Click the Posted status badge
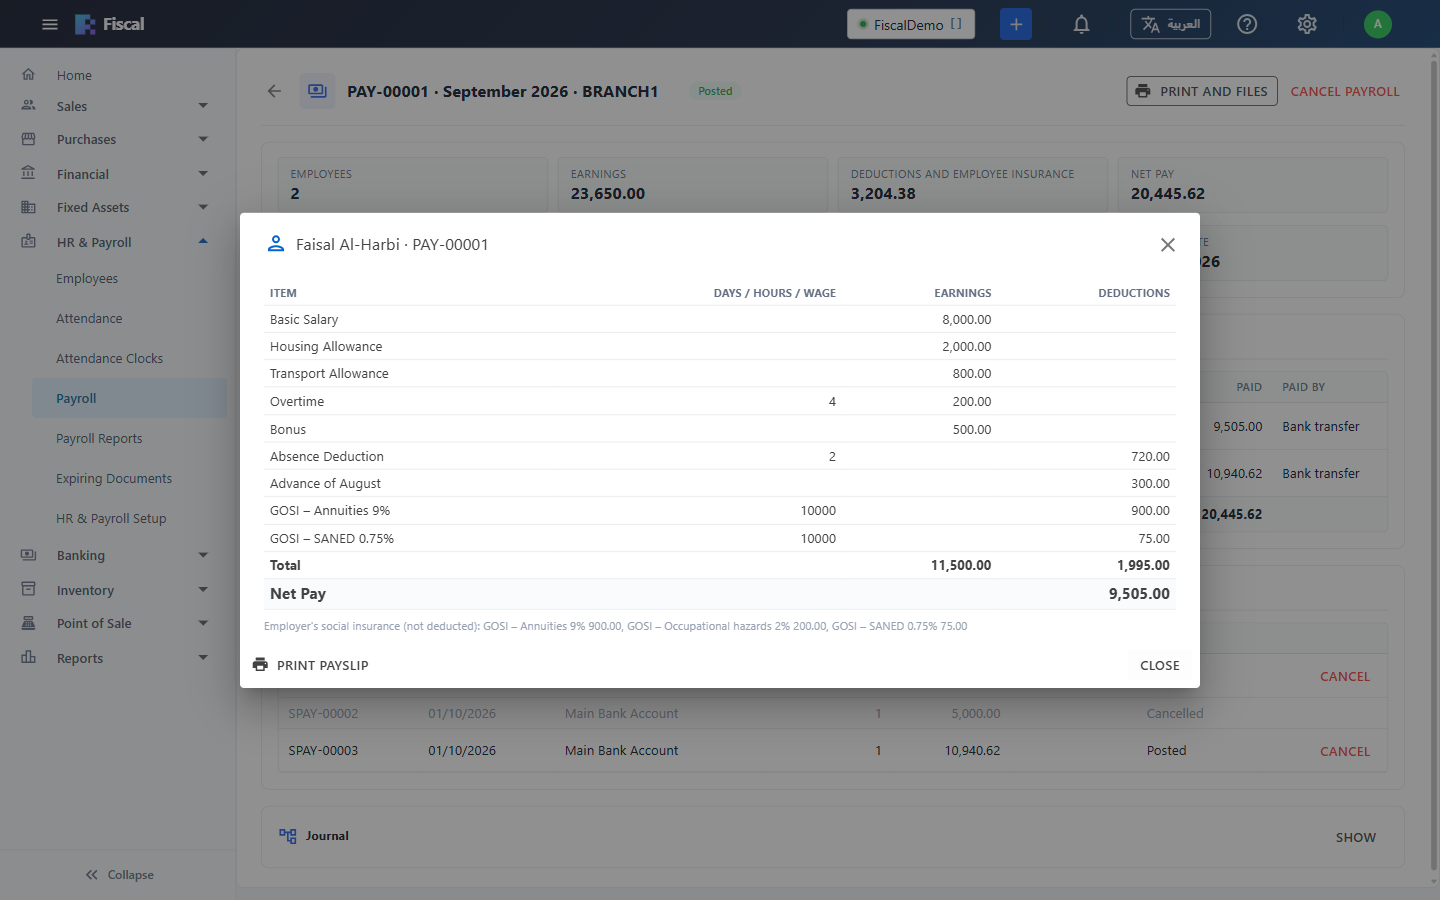 tap(715, 91)
